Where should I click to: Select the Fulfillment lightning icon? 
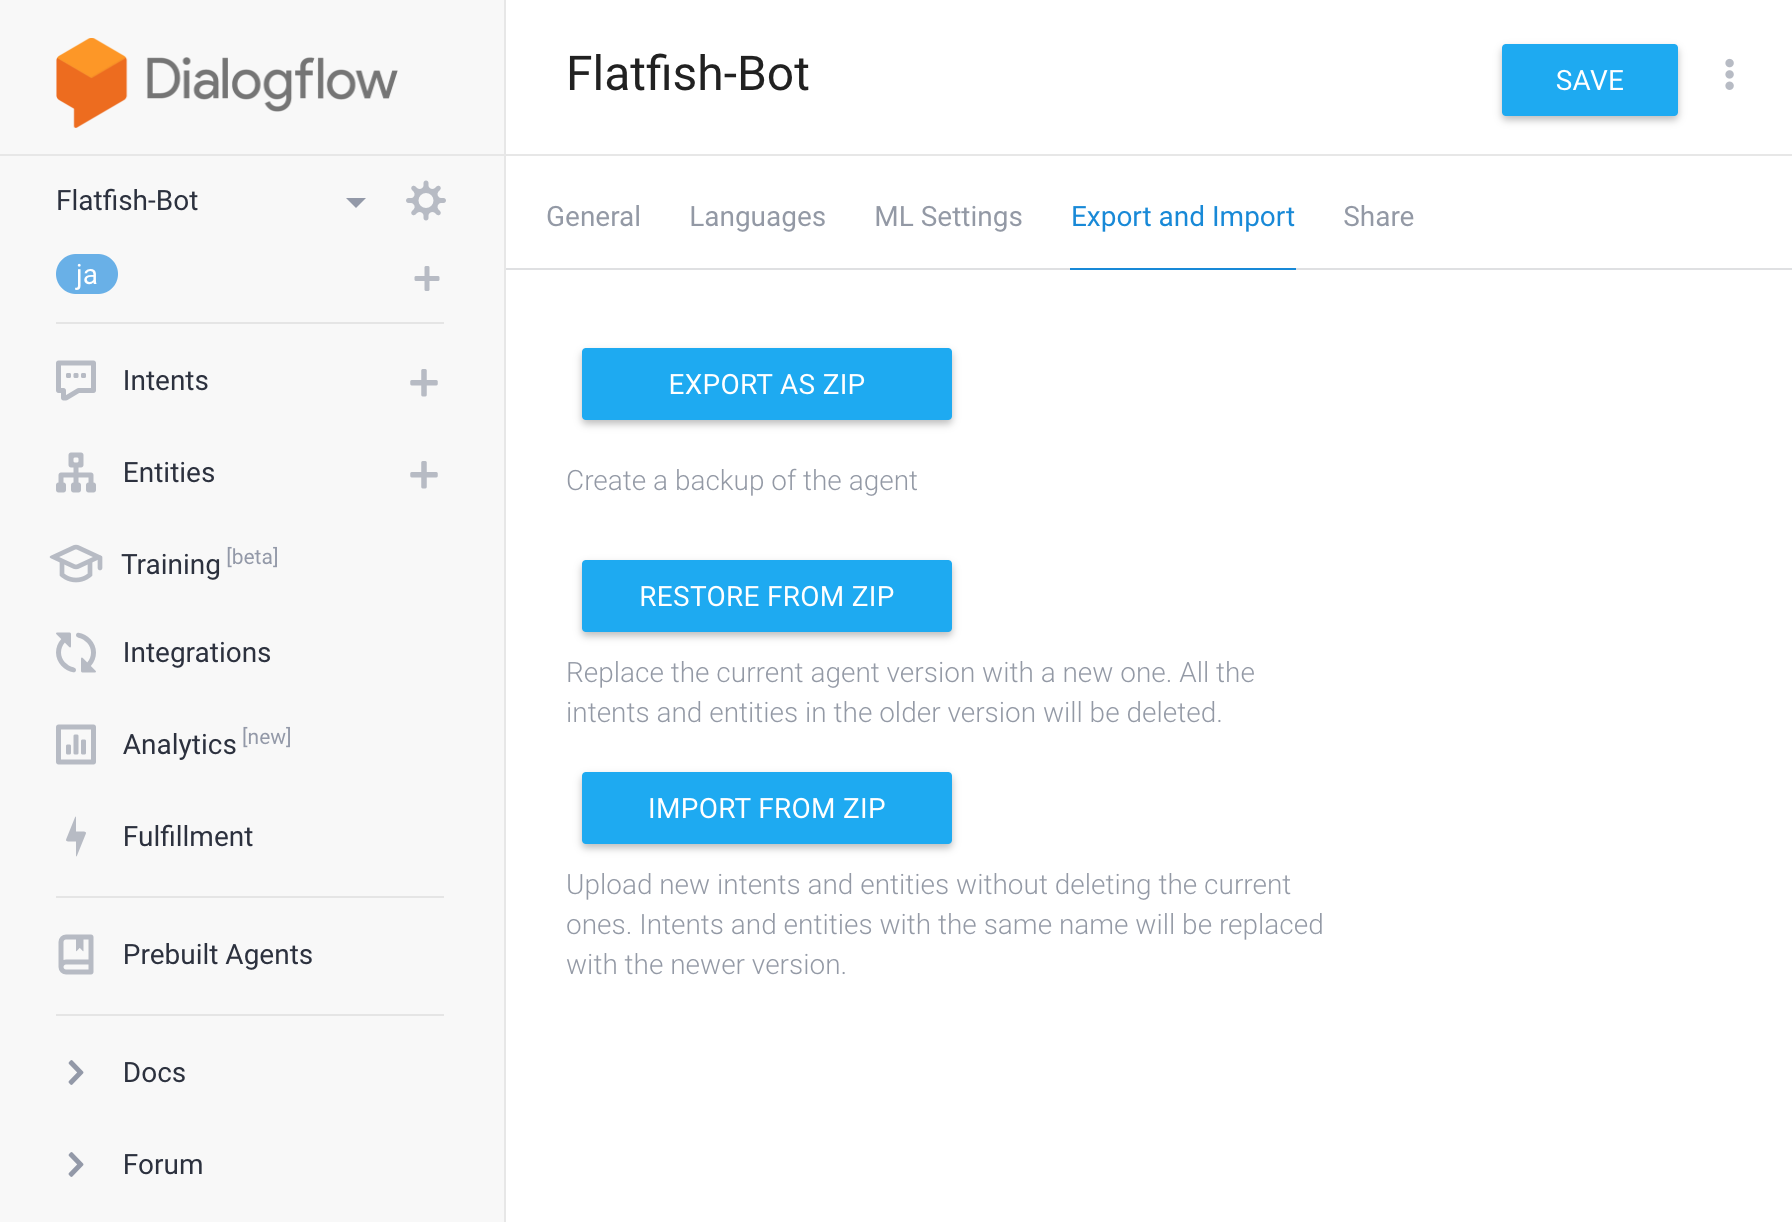click(75, 836)
